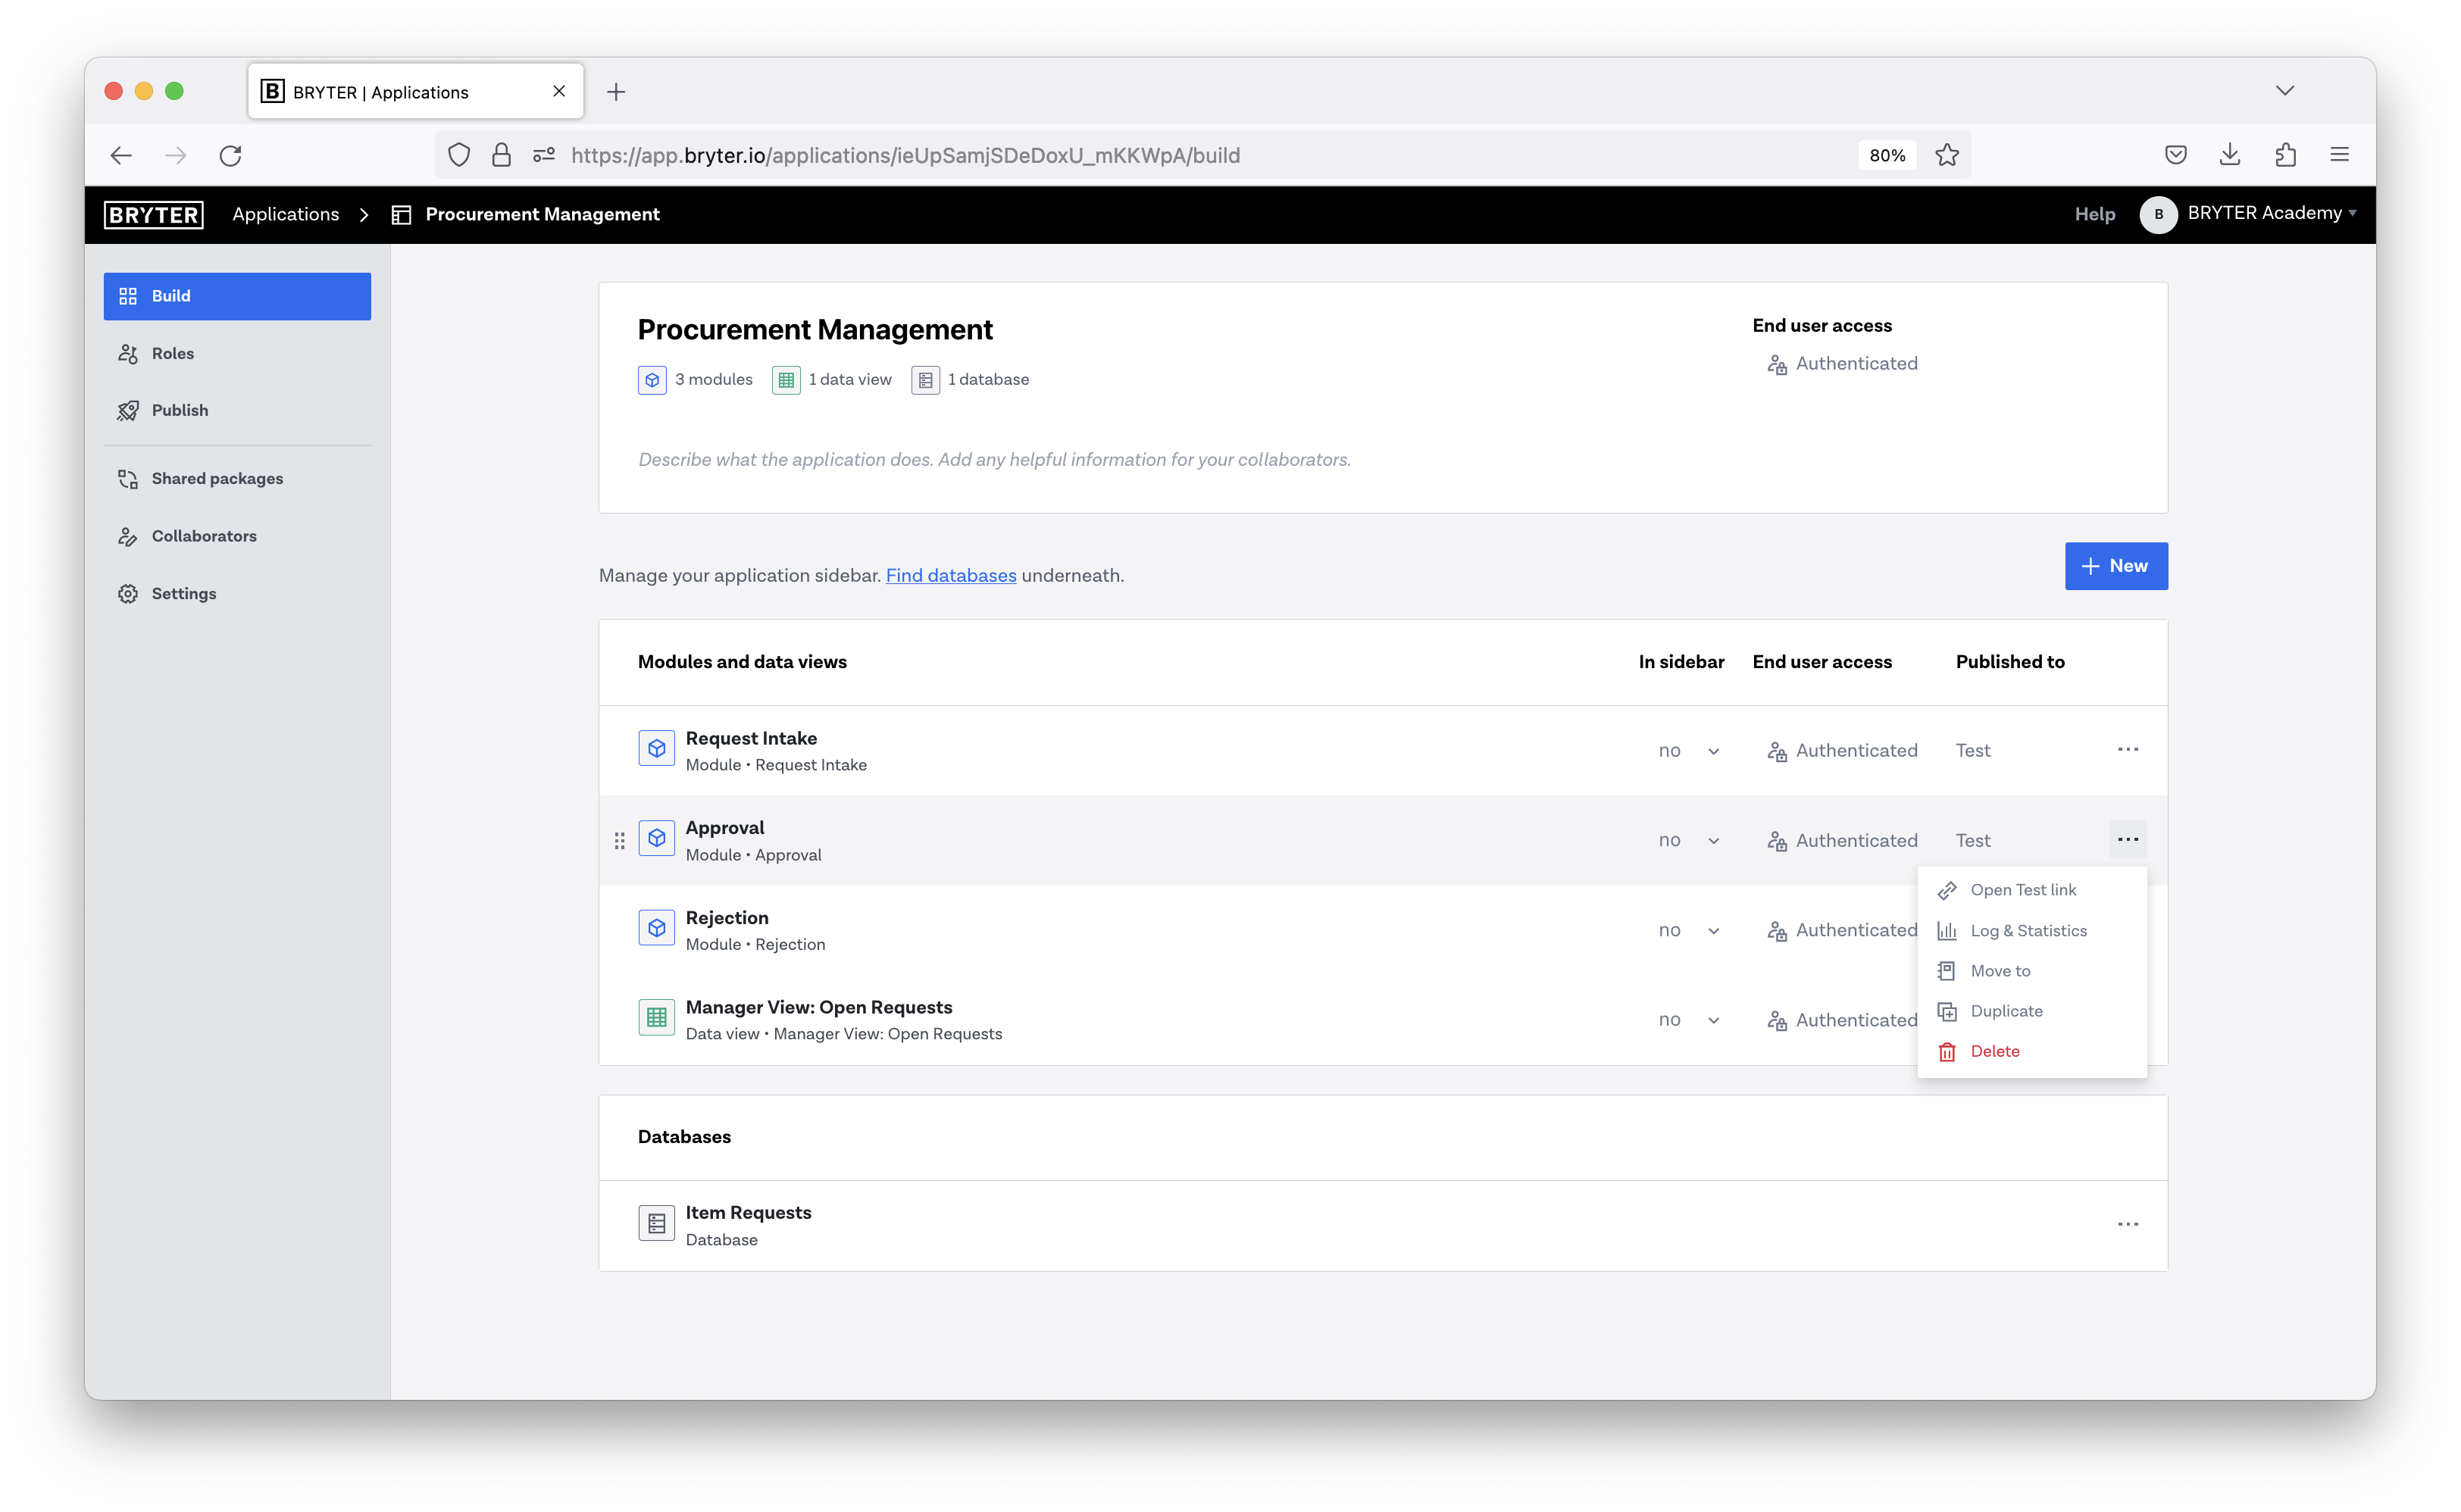The width and height of the screenshot is (2461, 1512).
Task: Expand In sidebar dropdown for Request Intake
Action: (1689, 751)
